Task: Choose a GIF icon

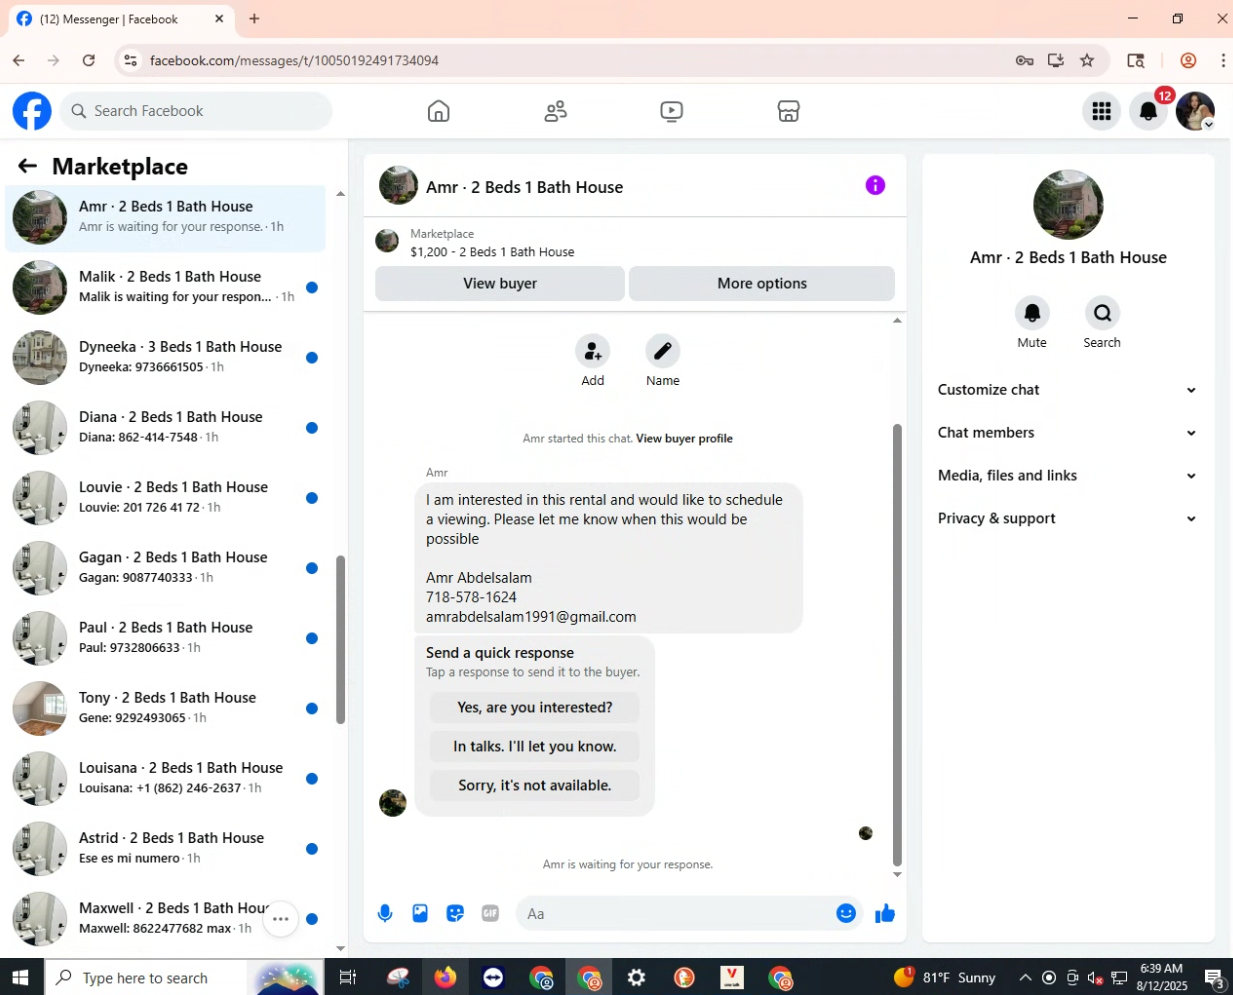Action: 490,913
